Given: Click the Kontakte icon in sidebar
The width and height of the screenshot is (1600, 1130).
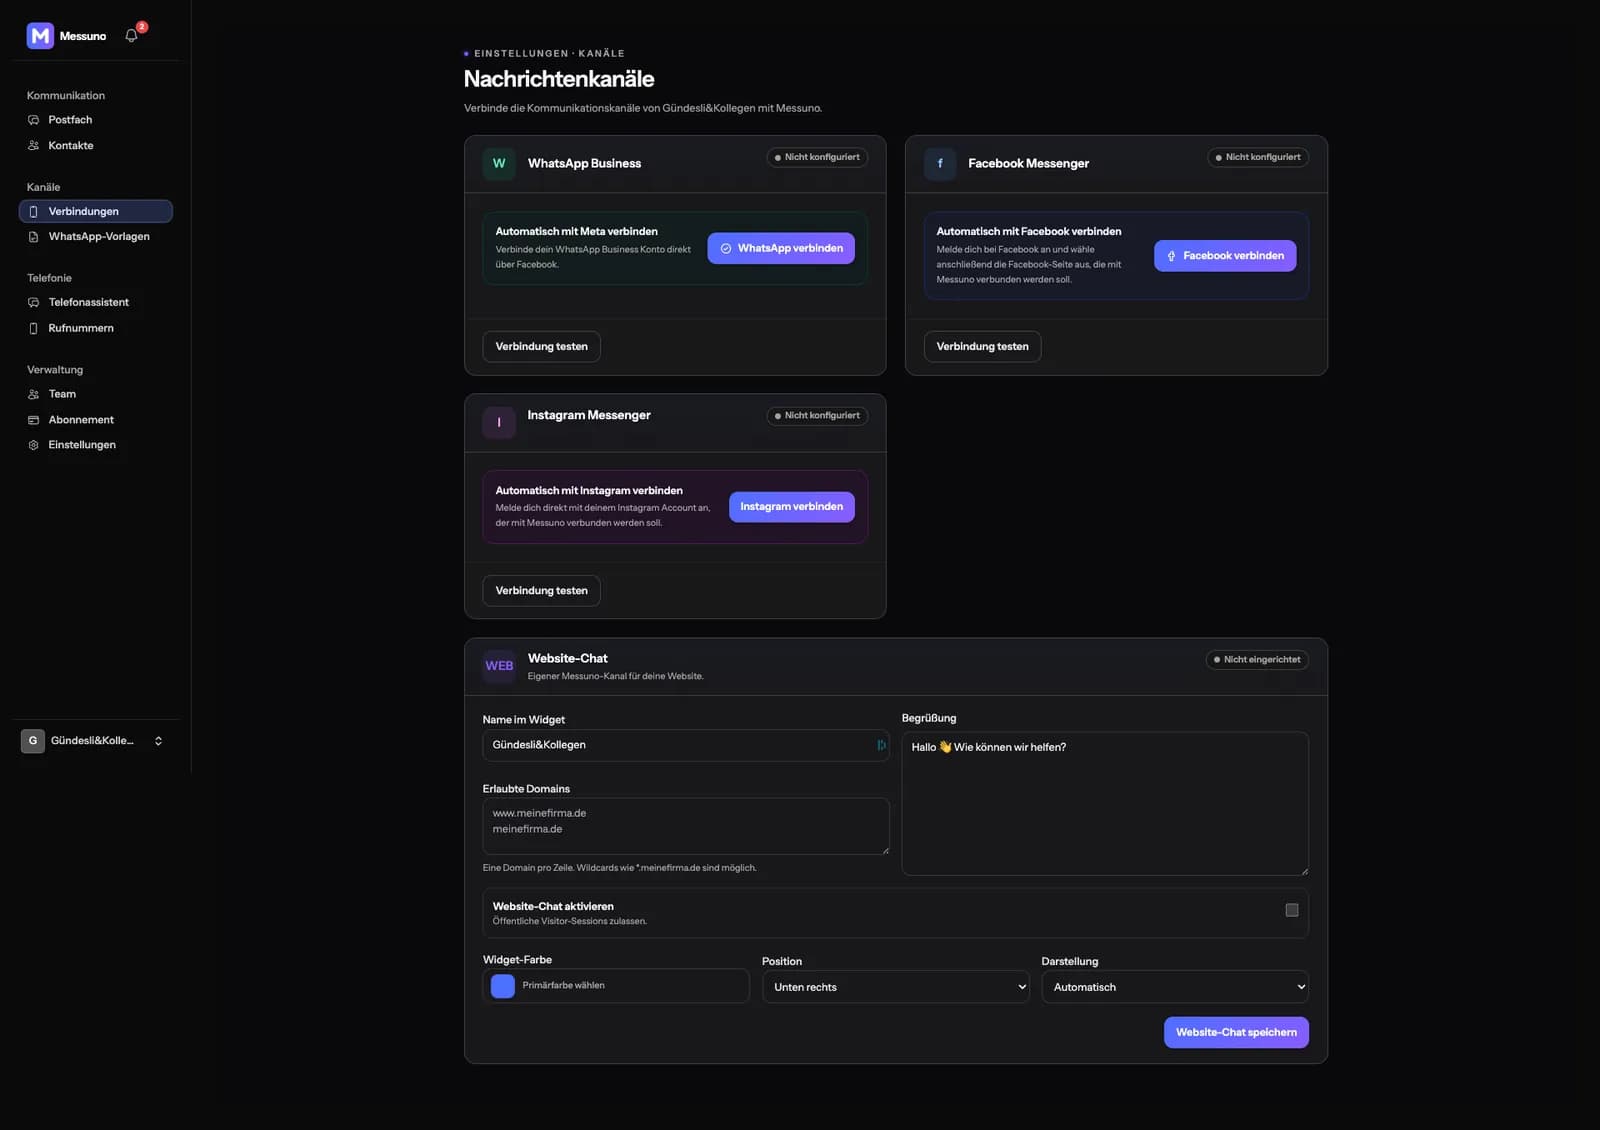Looking at the screenshot, I should [34, 146].
